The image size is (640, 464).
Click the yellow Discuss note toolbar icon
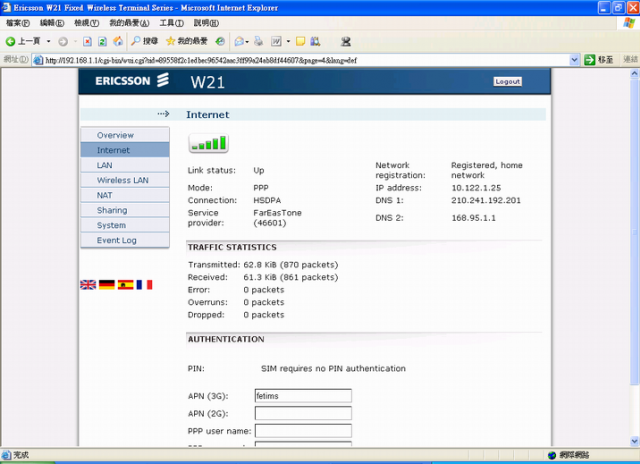click(x=300, y=41)
